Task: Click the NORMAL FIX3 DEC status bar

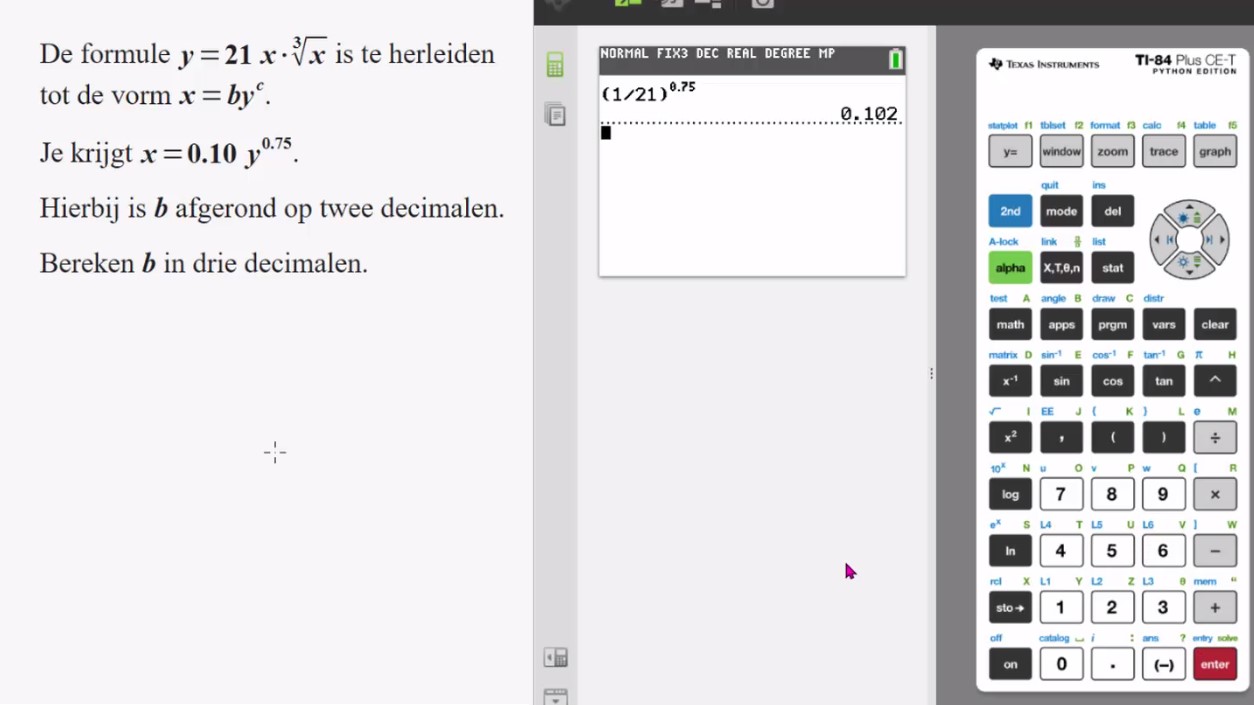Action: [752, 60]
